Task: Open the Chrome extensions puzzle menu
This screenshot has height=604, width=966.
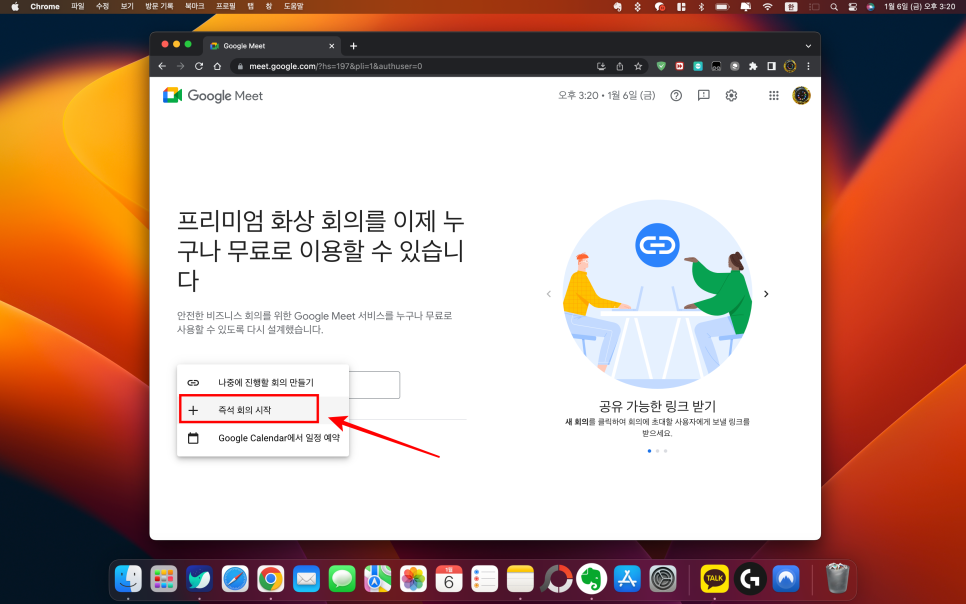Action: coord(753,66)
